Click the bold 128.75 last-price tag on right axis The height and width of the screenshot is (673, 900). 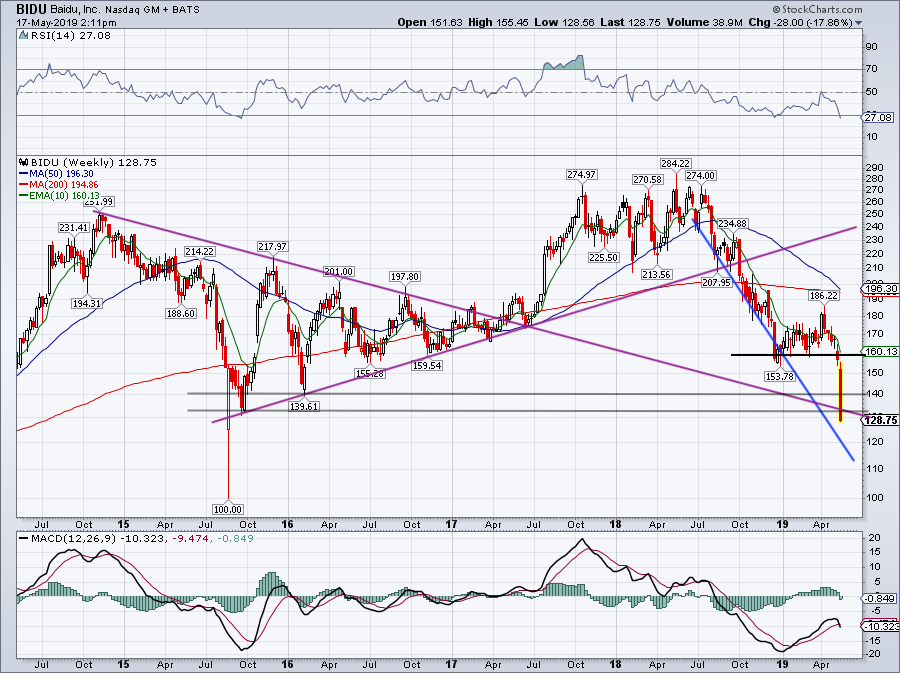(882, 420)
